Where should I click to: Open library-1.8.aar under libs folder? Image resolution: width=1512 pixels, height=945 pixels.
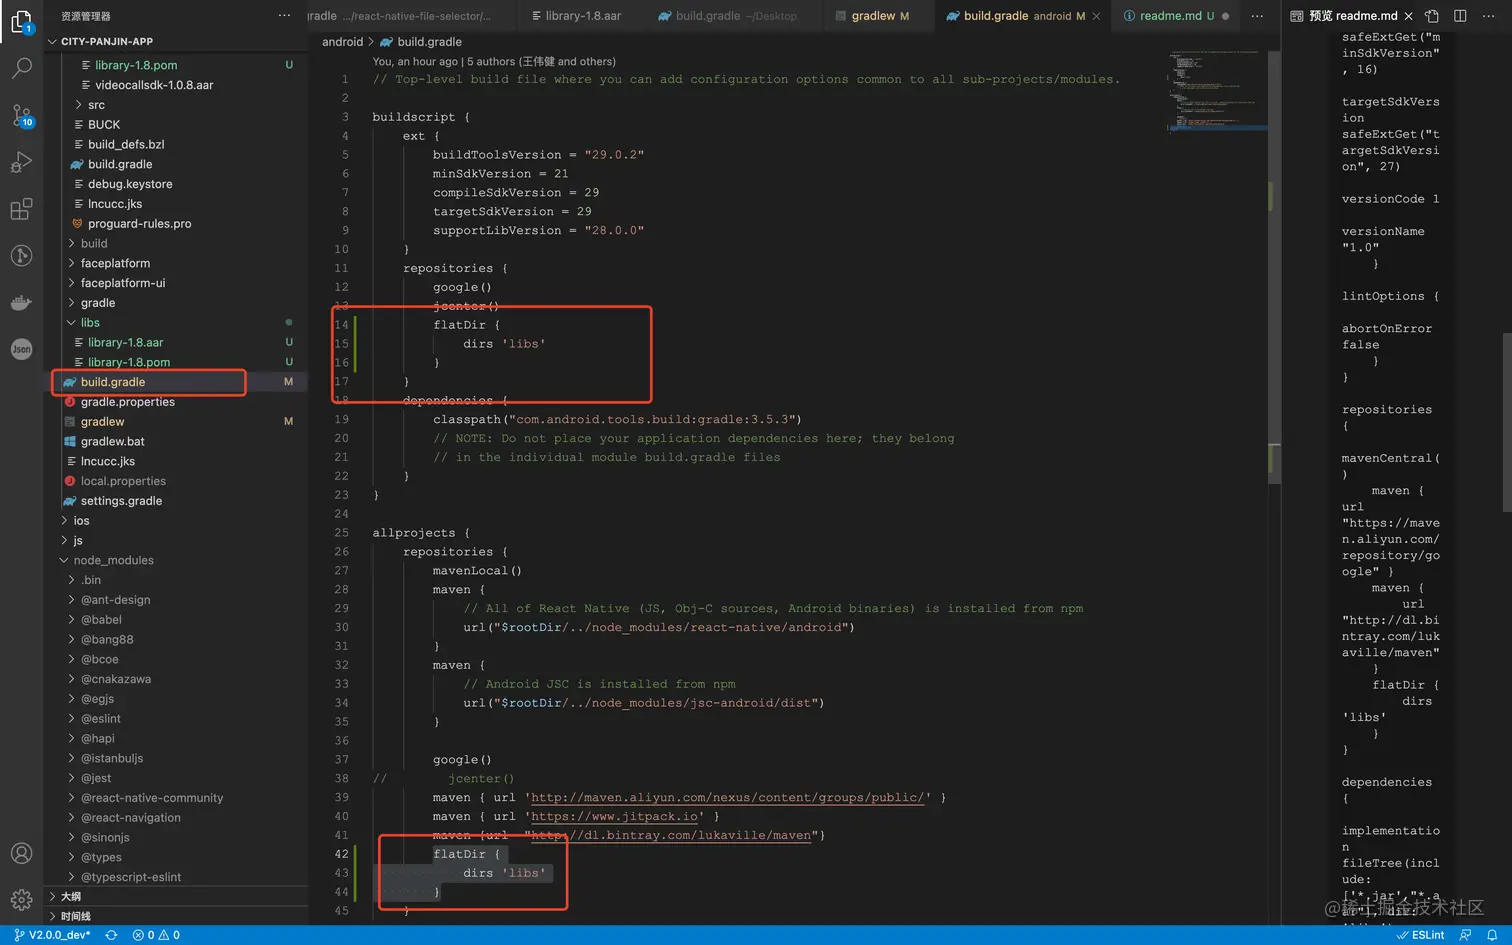pyautogui.click(x=125, y=343)
